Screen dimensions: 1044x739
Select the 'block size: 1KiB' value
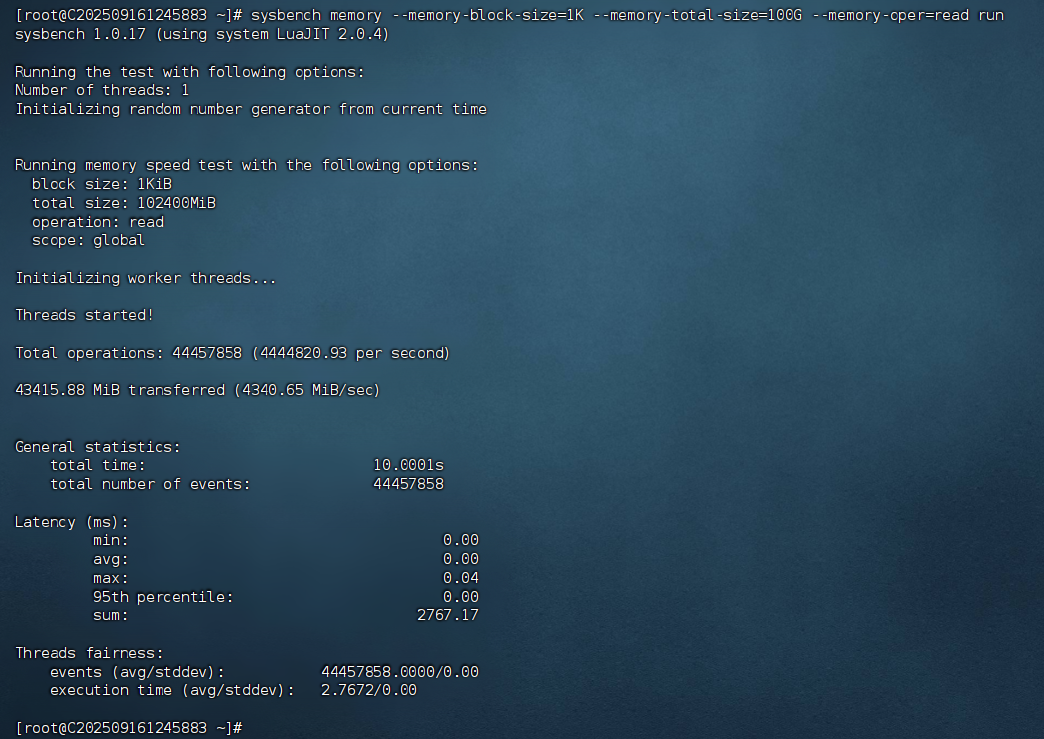100,184
